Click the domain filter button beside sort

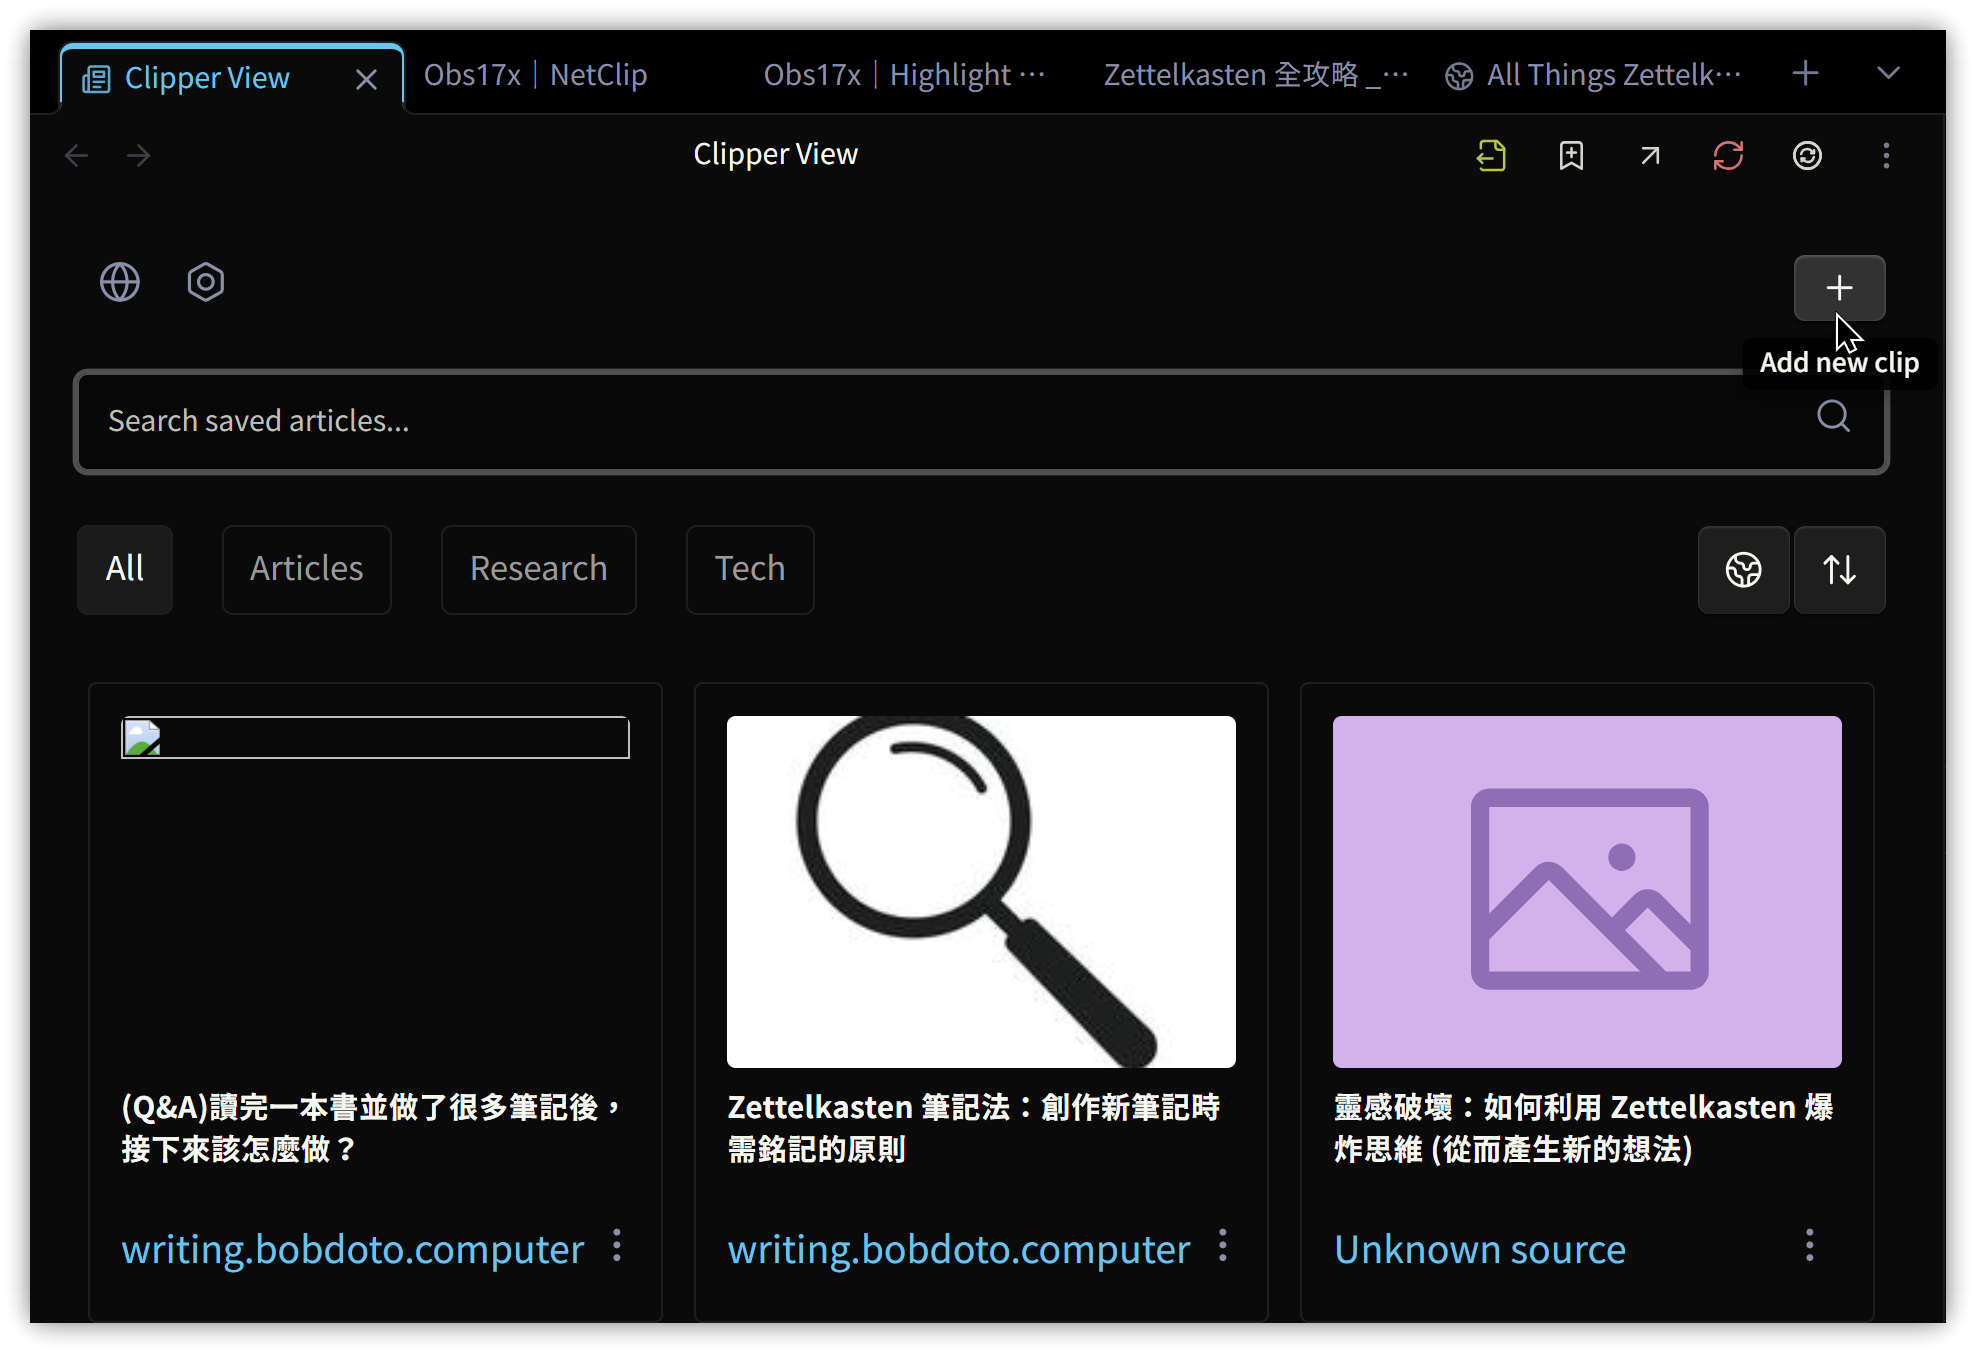pyautogui.click(x=1743, y=570)
